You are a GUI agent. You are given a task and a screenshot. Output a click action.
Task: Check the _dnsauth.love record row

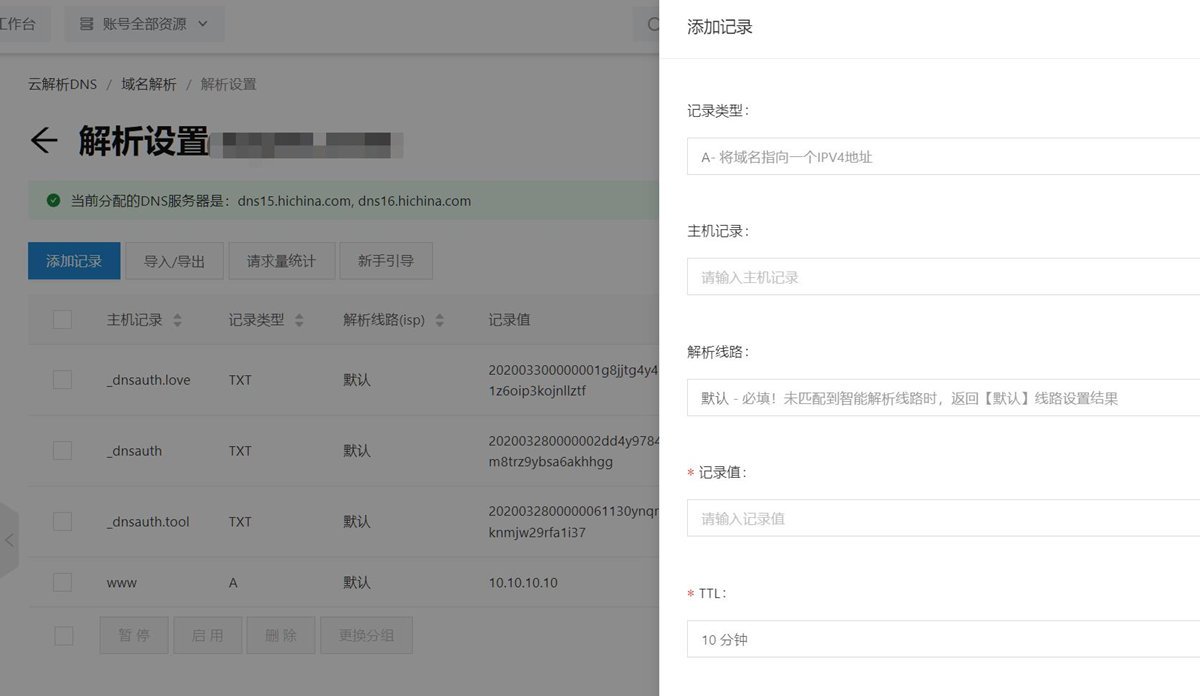click(x=62, y=380)
